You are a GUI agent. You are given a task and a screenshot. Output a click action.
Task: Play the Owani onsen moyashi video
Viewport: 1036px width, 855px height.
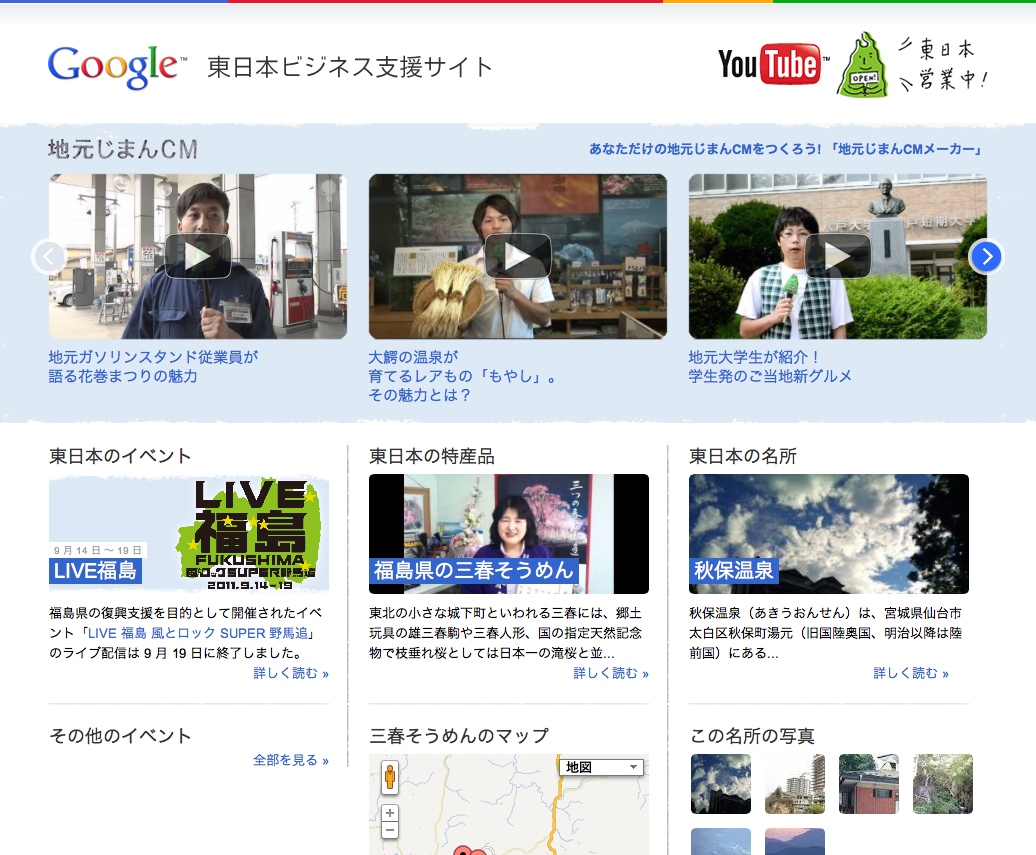pos(517,256)
